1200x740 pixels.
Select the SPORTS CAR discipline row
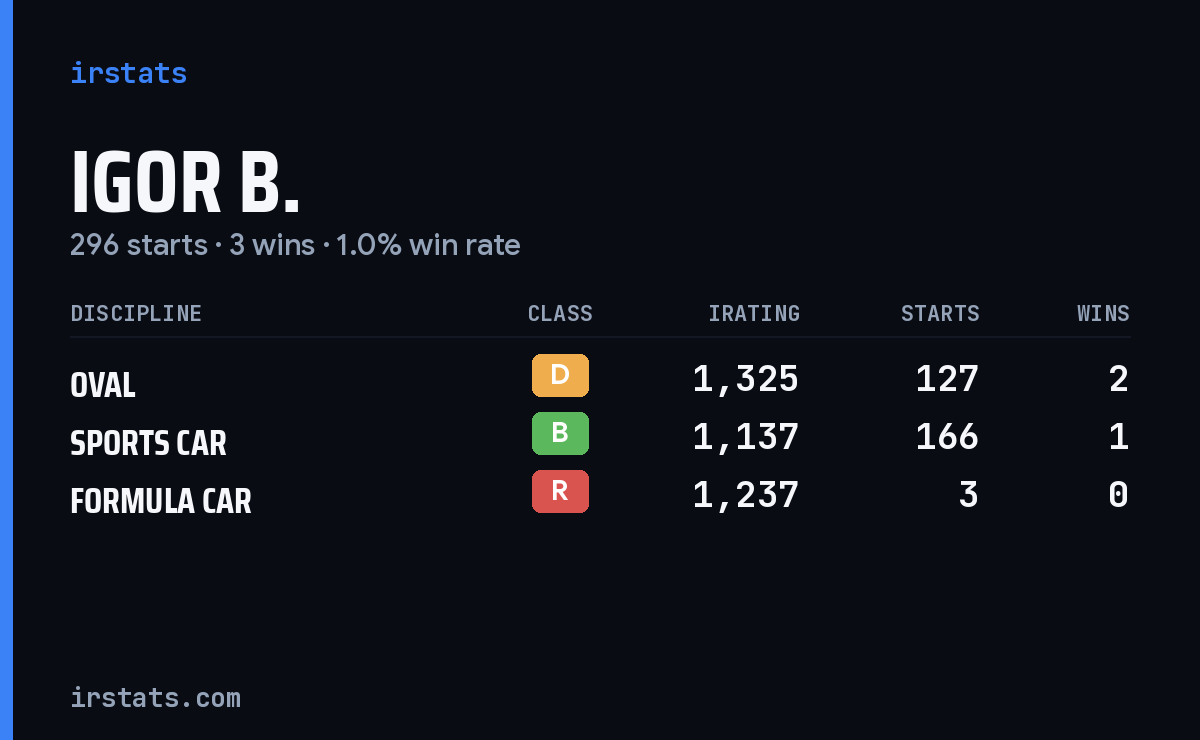pos(600,437)
